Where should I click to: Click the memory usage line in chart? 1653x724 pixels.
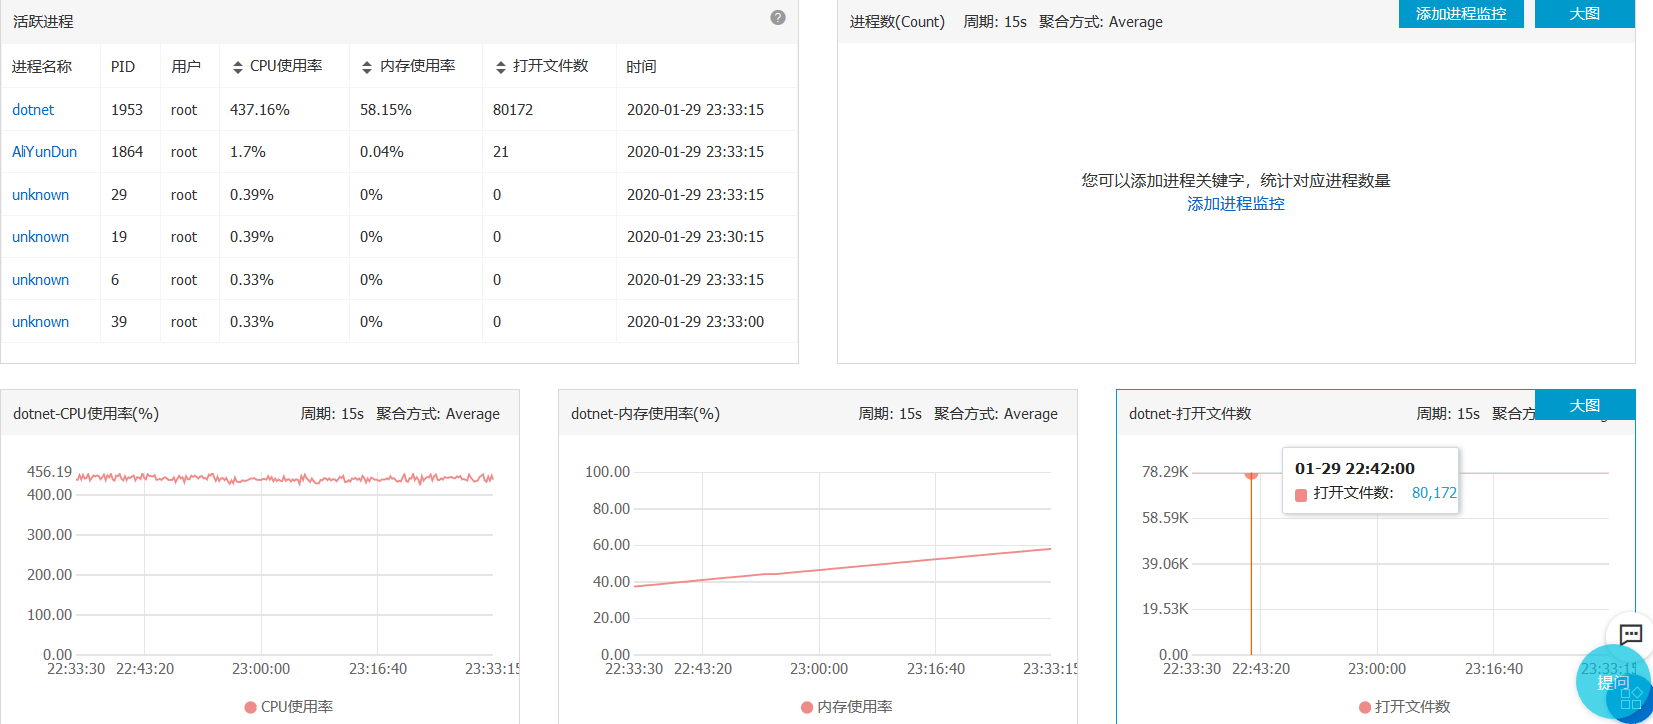pyautogui.click(x=842, y=567)
